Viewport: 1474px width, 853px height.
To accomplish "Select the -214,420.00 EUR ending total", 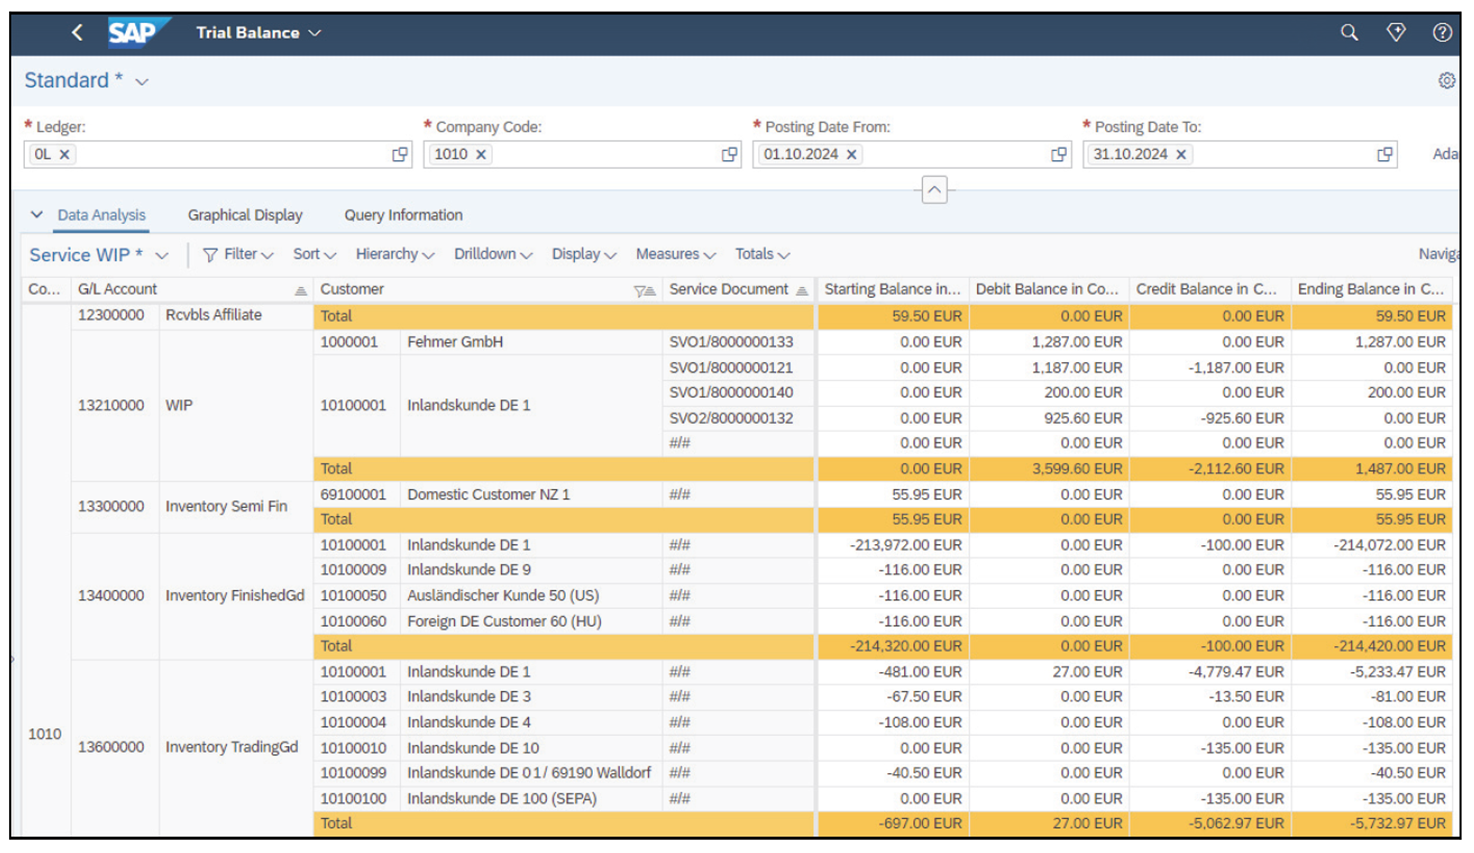I will (x=1371, y=647).
